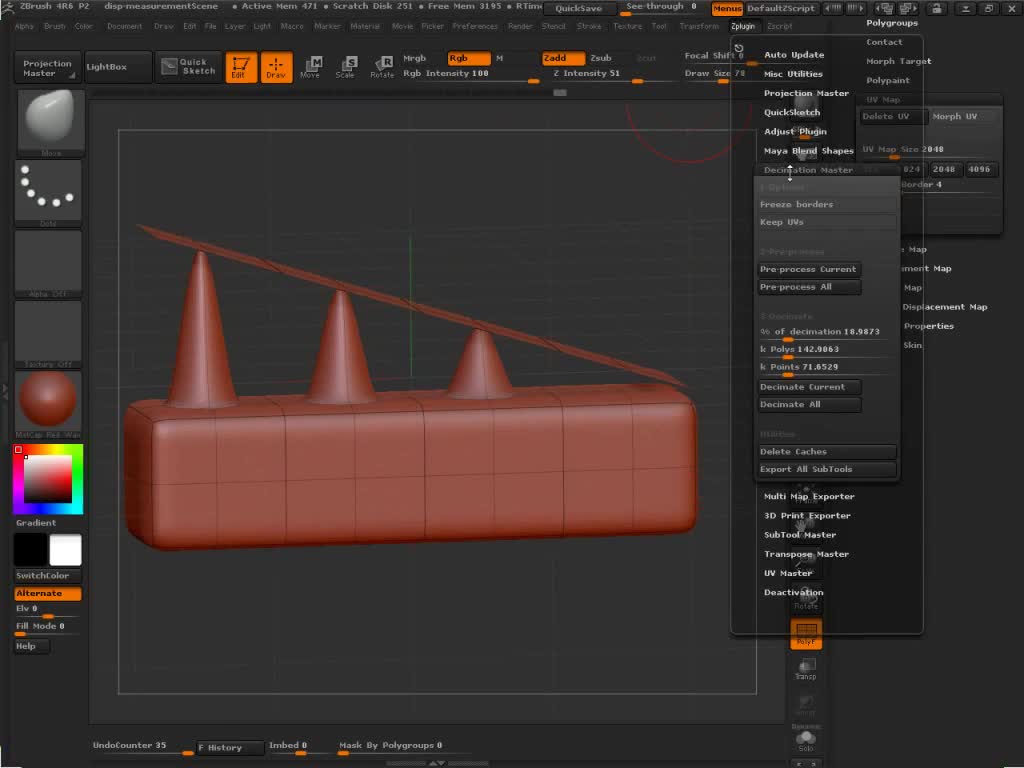Click Pre-process Current button

808,269
